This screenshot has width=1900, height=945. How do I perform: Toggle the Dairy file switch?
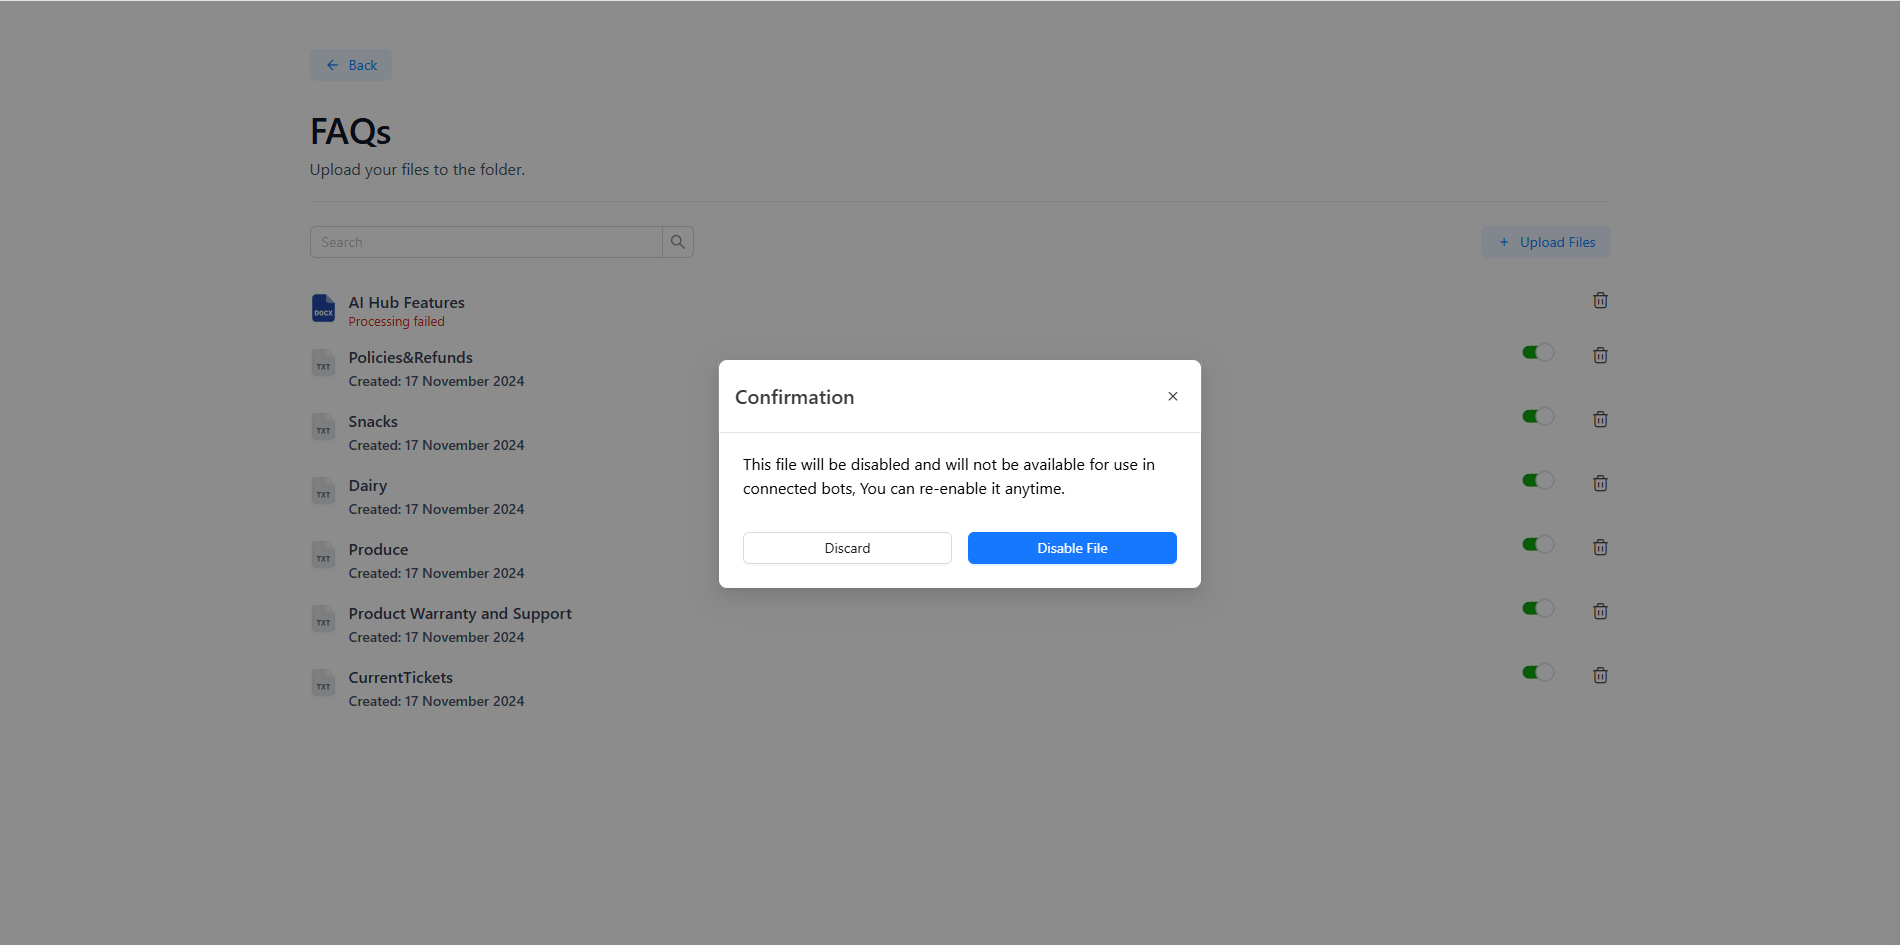1538,480
